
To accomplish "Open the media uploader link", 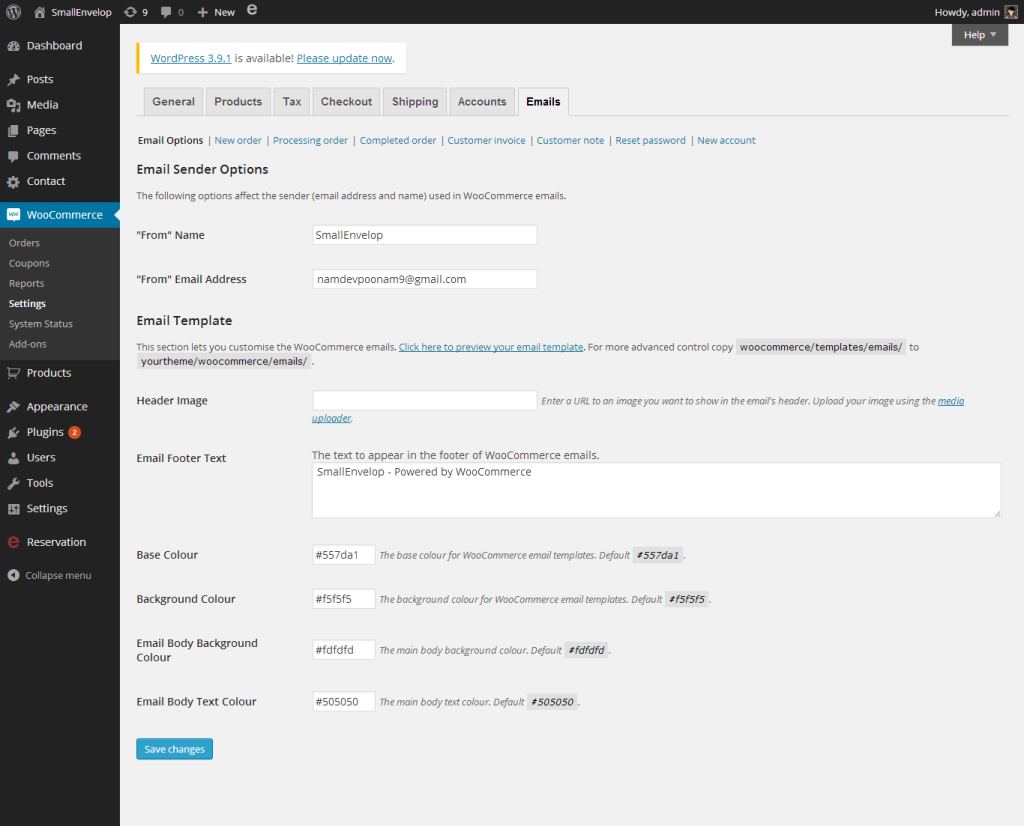I will pos(950,401).
